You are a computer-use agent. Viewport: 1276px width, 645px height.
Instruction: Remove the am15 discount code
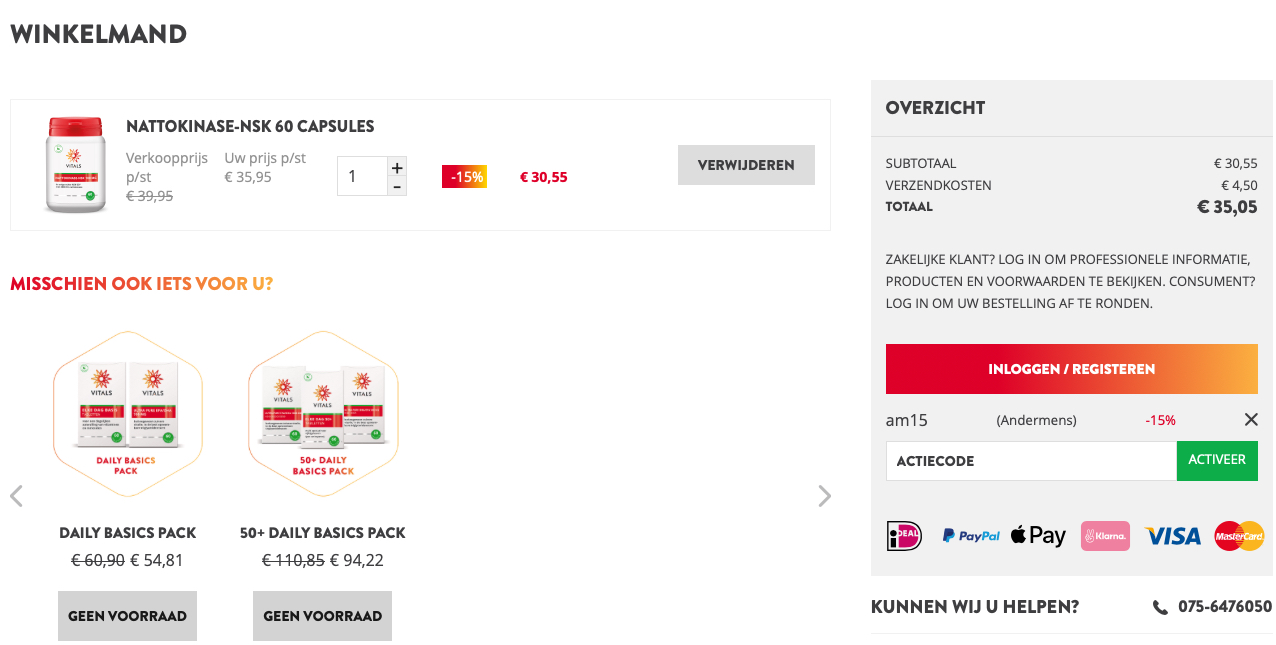coord(1250,420)
